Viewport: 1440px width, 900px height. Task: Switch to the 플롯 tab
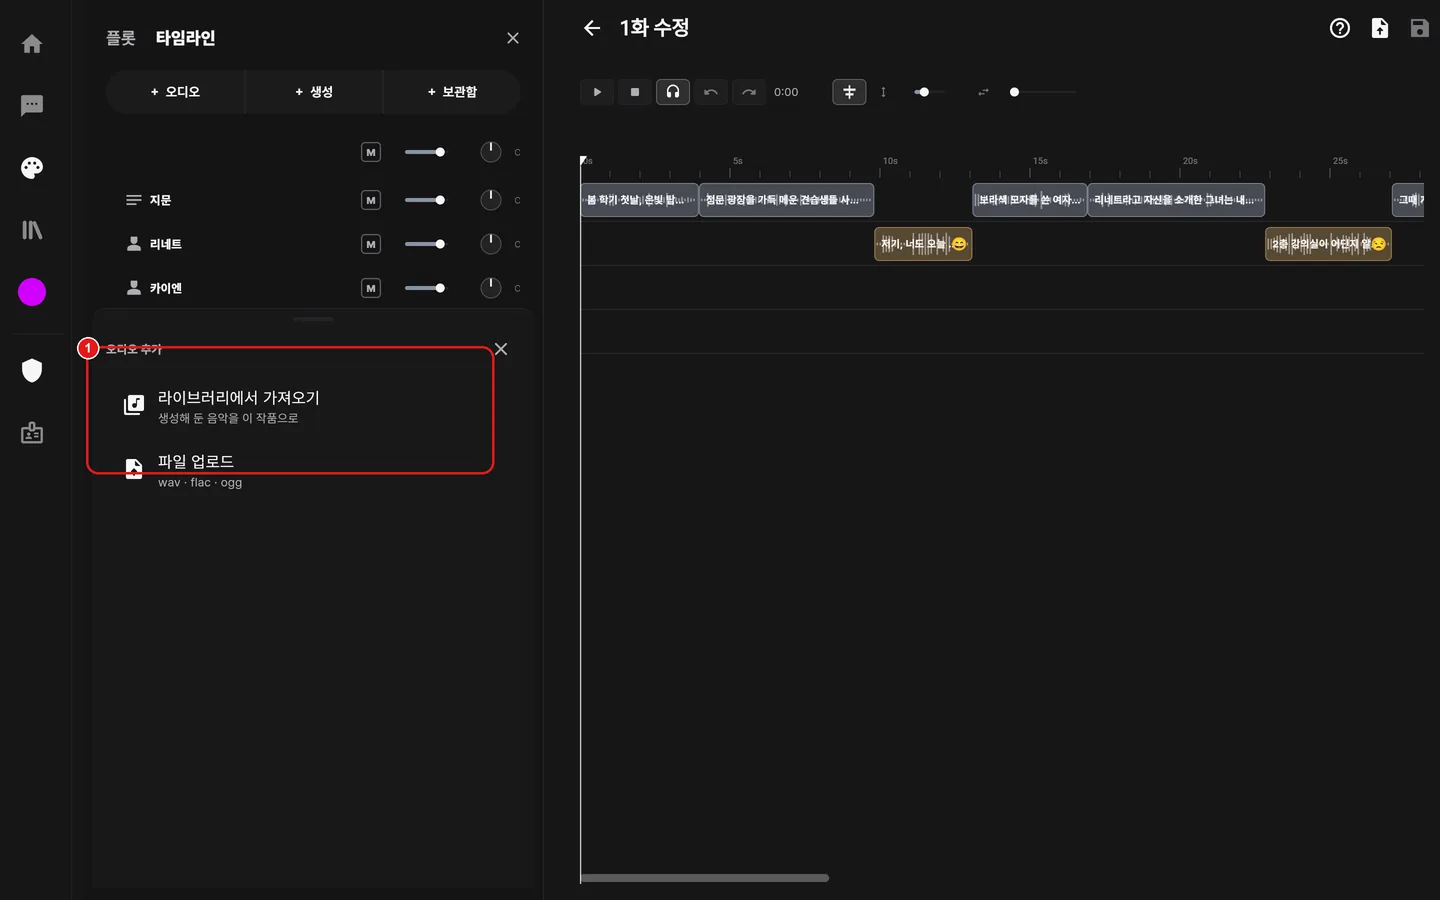[121, 38]
